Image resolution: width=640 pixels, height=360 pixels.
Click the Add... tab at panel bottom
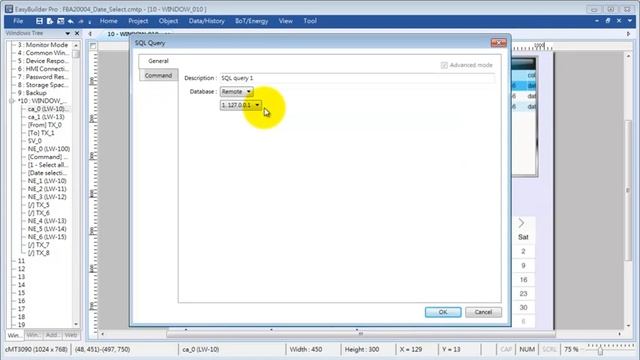(x=52, y=335)
